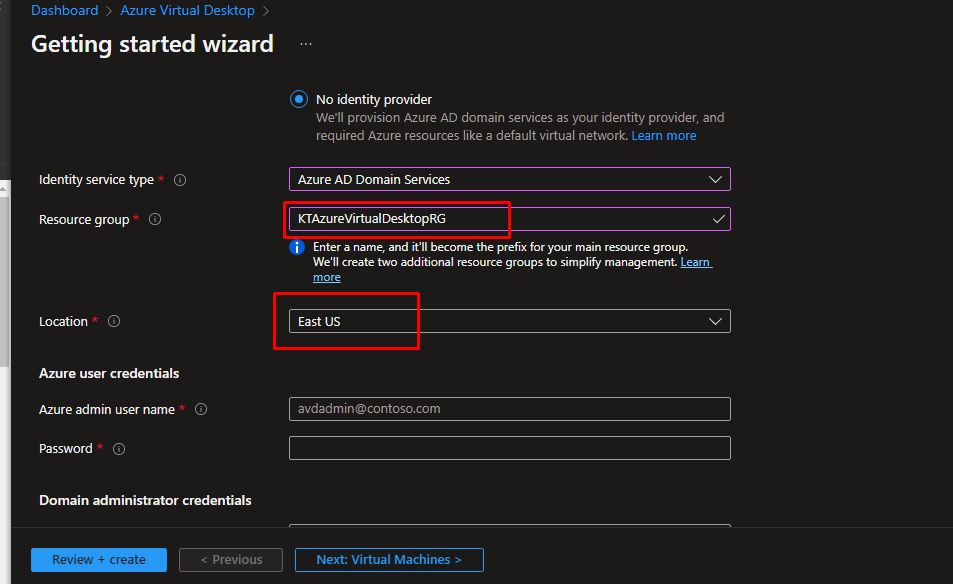Select the No identity provider radio button
The width and height of the screenshot is (953, 584).
click(298, 100)
